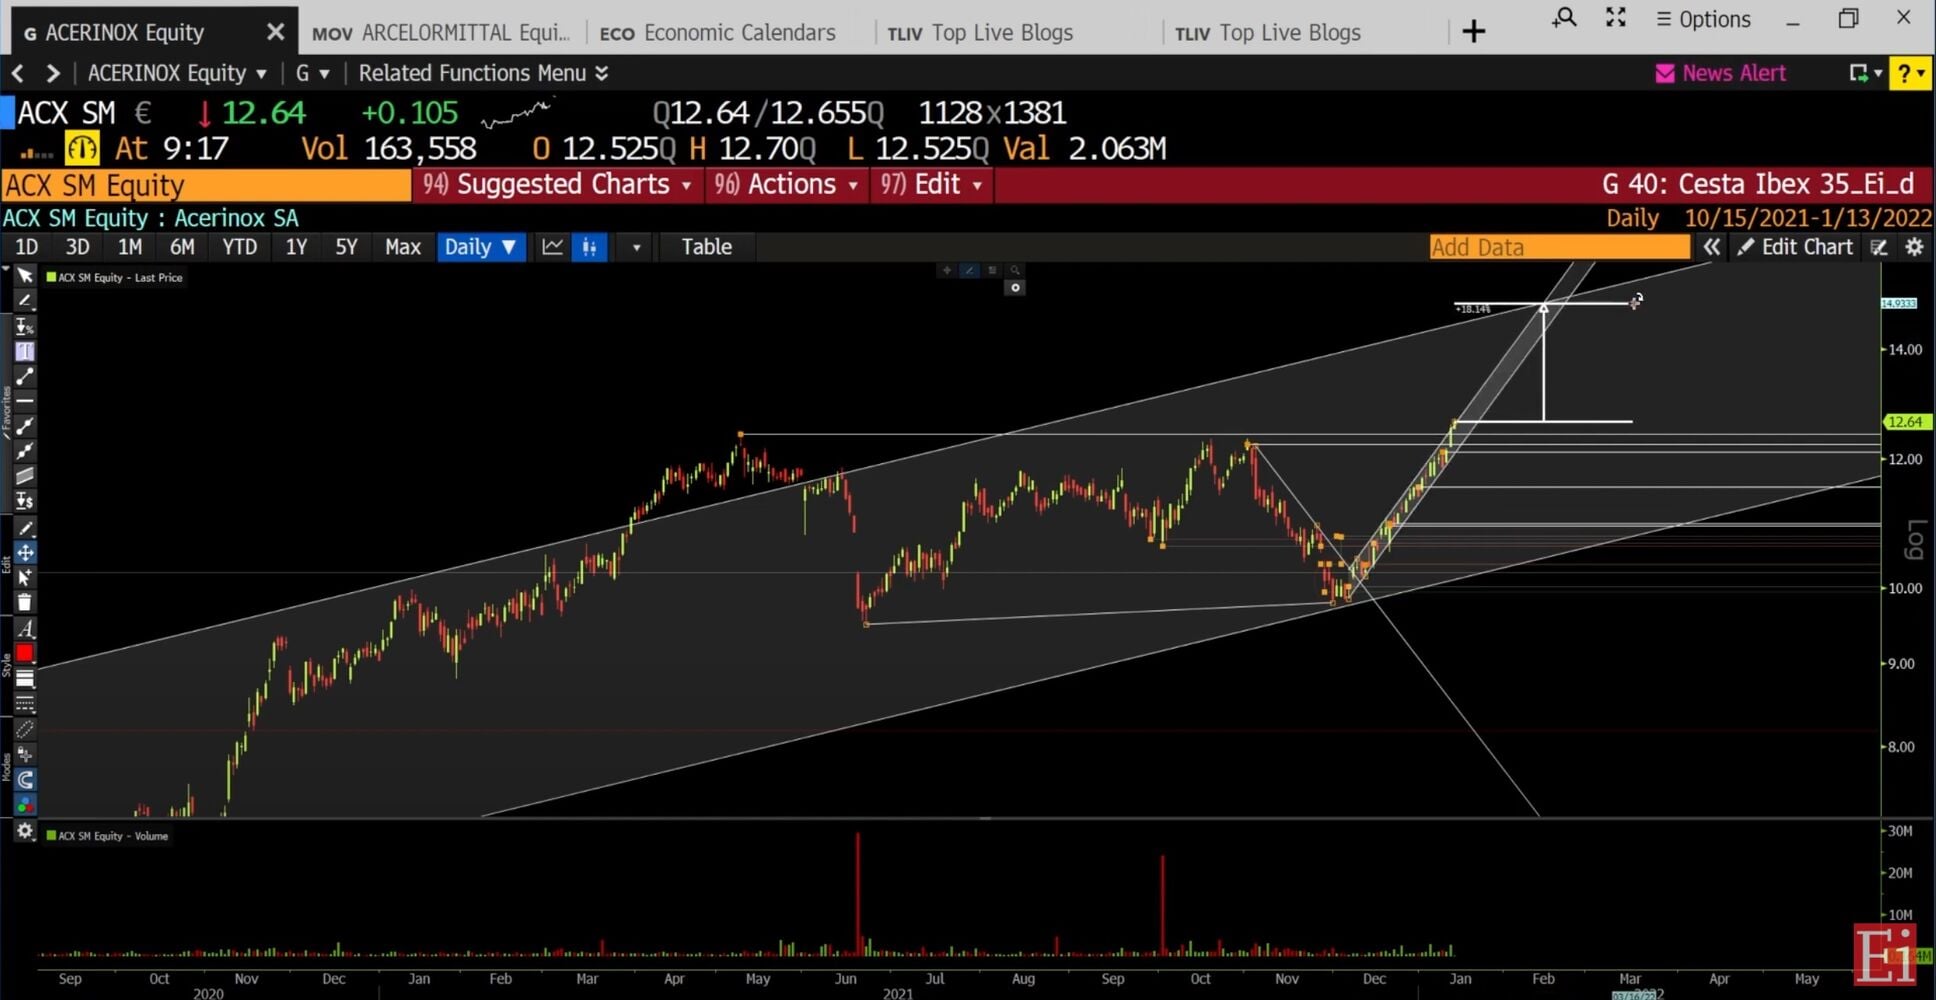1936x1000 pixels.
Task: Close the ACERINOX Equity tab
Action: point(275,33)
